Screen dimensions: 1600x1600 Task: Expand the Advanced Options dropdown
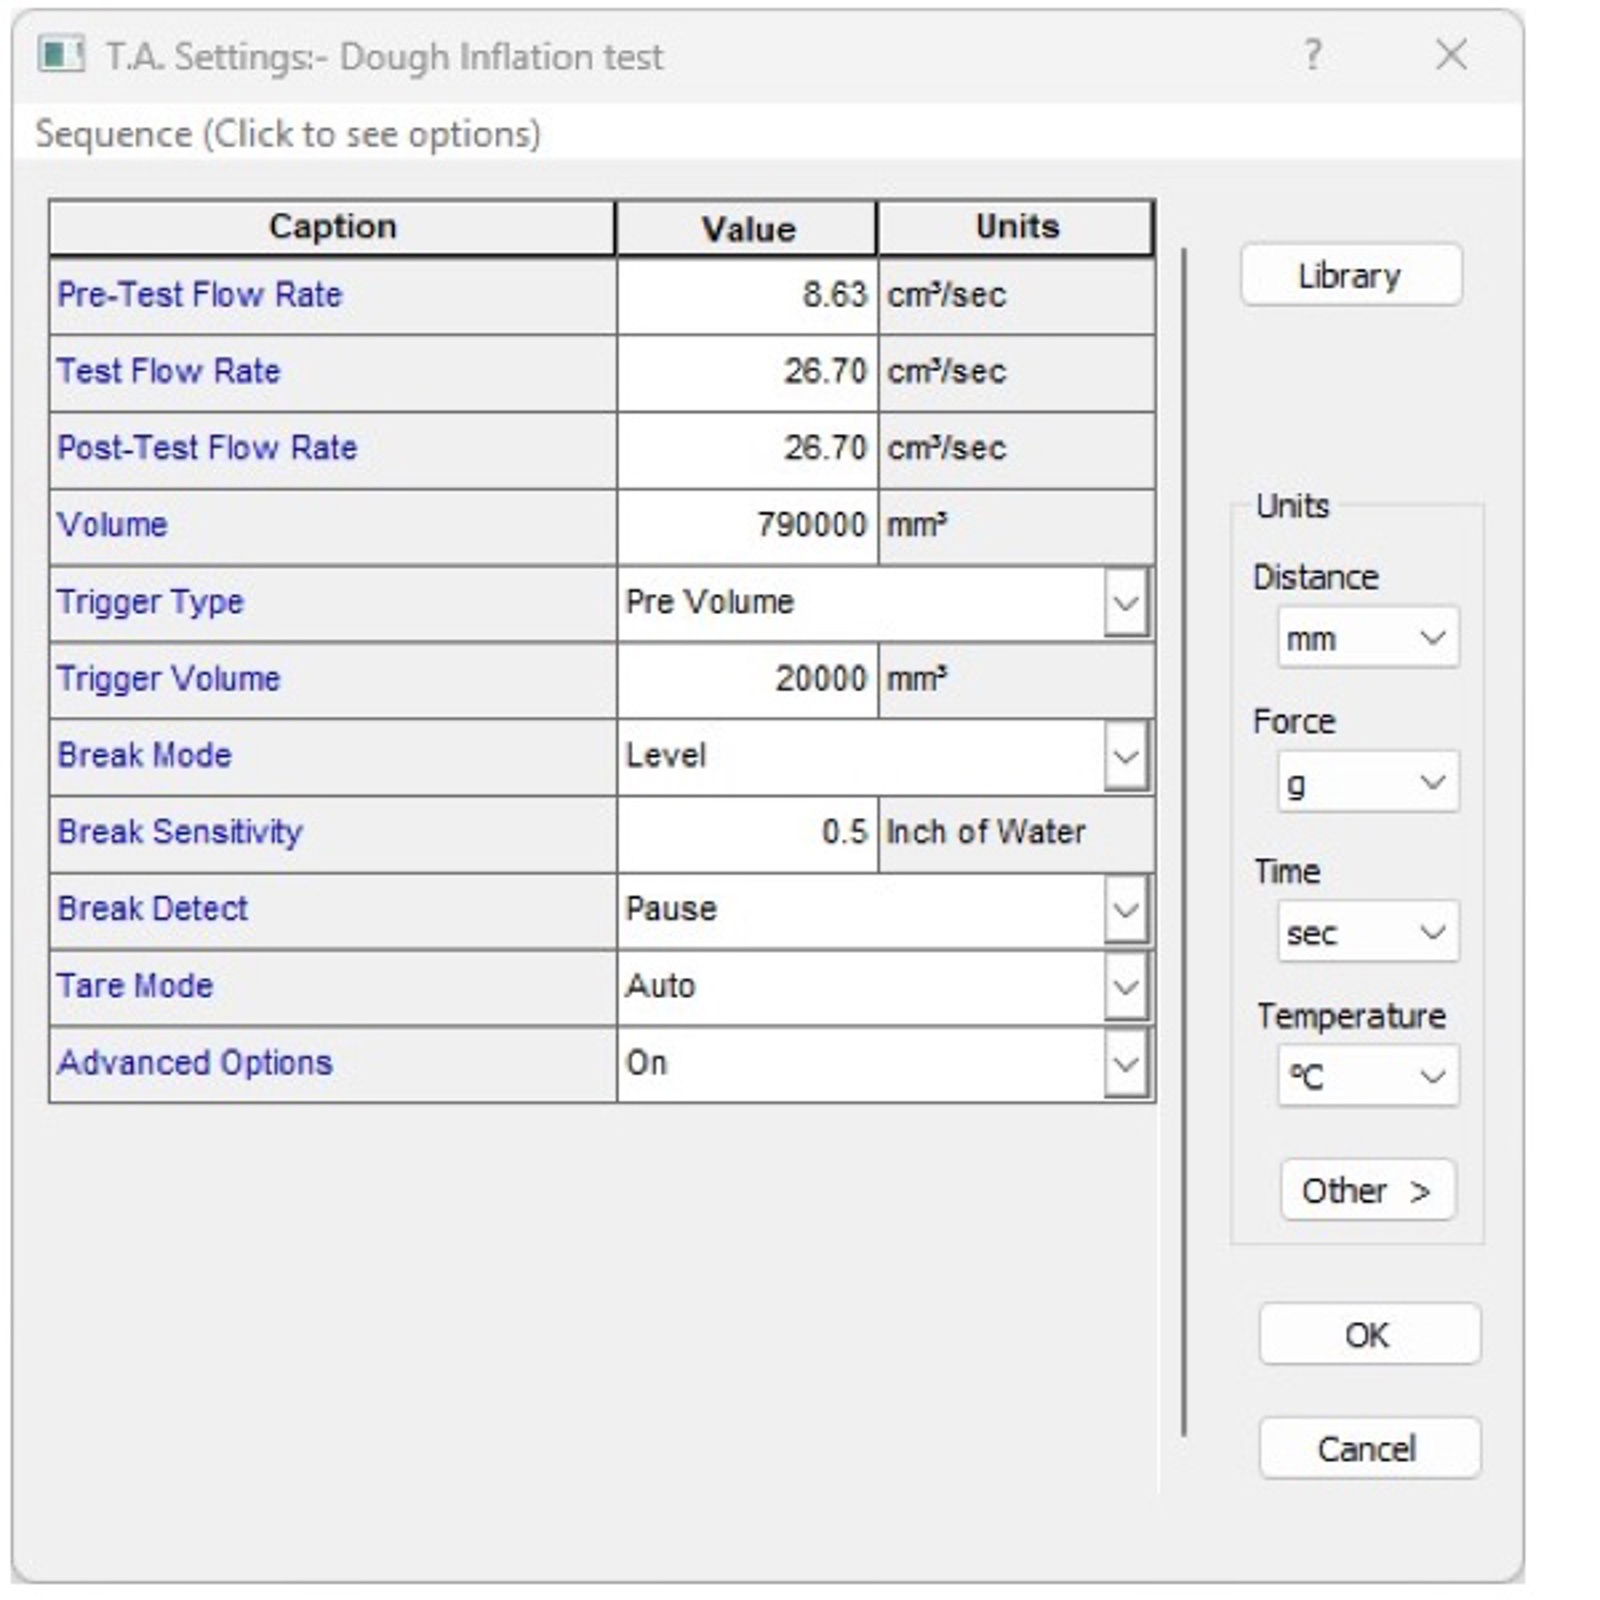[1126, 1063]
